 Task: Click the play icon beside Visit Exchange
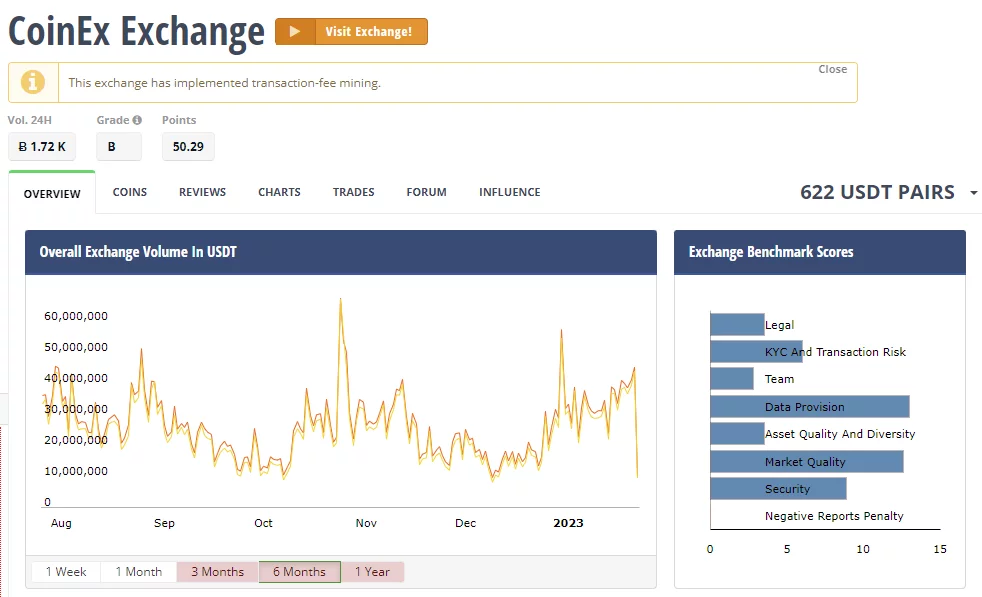tap(294, 32)
